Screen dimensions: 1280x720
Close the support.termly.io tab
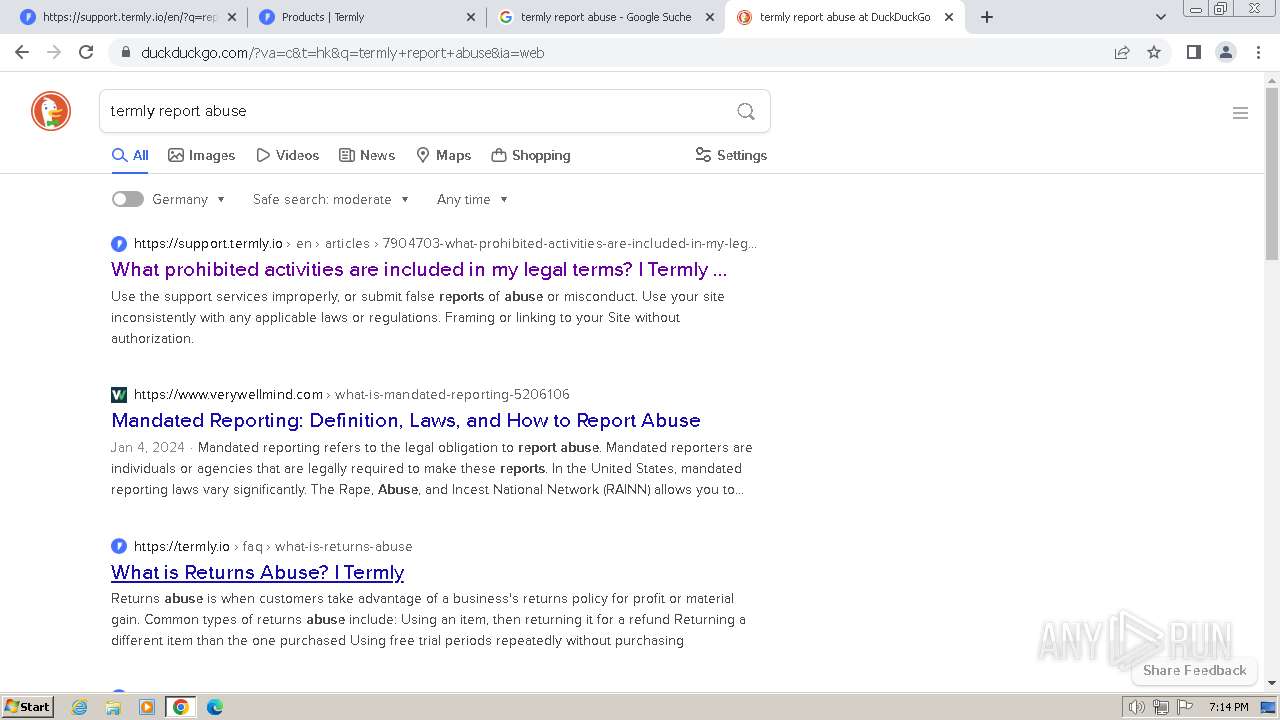click(x=232, y=17)
